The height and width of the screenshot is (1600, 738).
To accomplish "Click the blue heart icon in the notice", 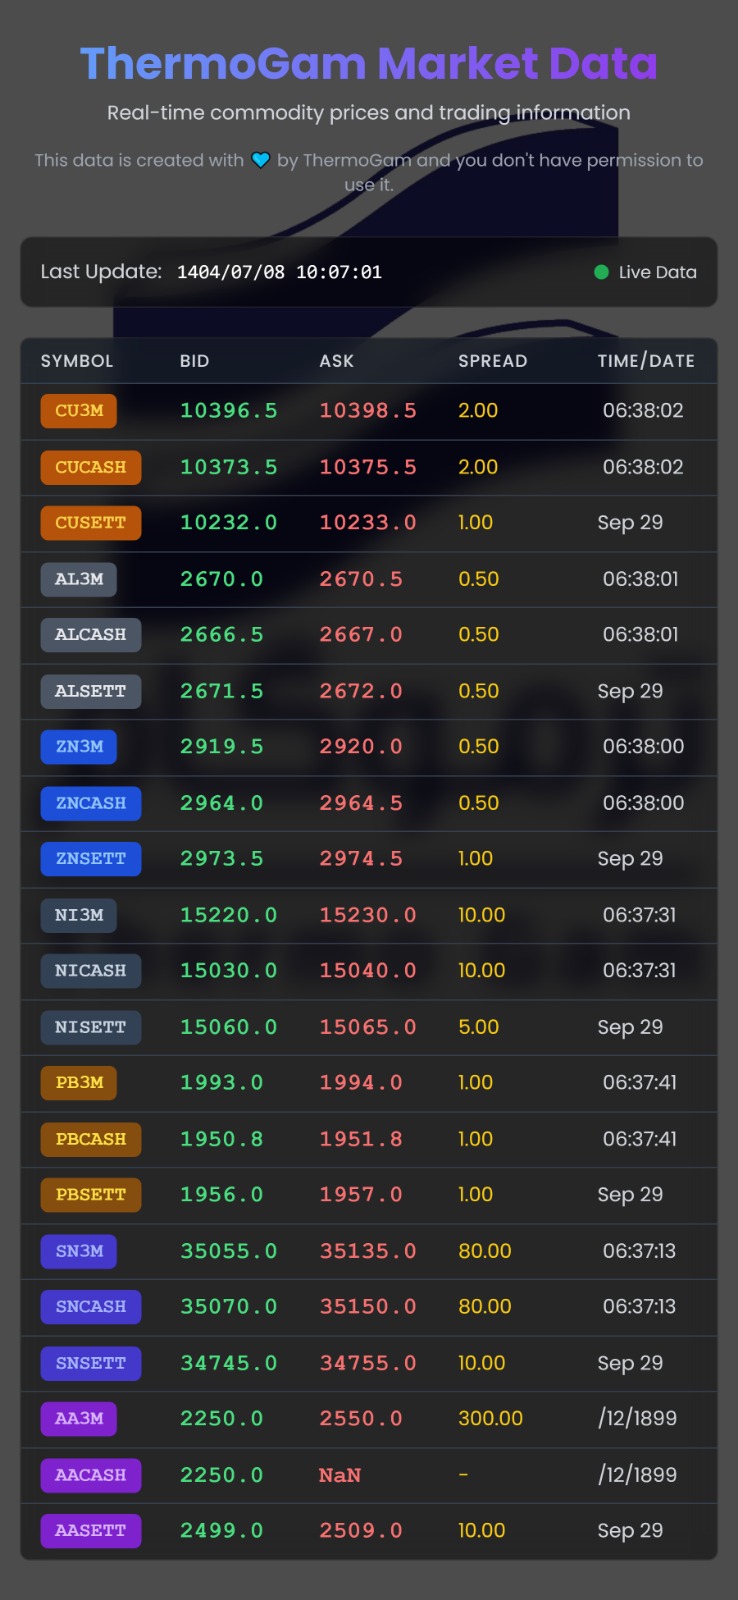I will click(x=261, y=160).
